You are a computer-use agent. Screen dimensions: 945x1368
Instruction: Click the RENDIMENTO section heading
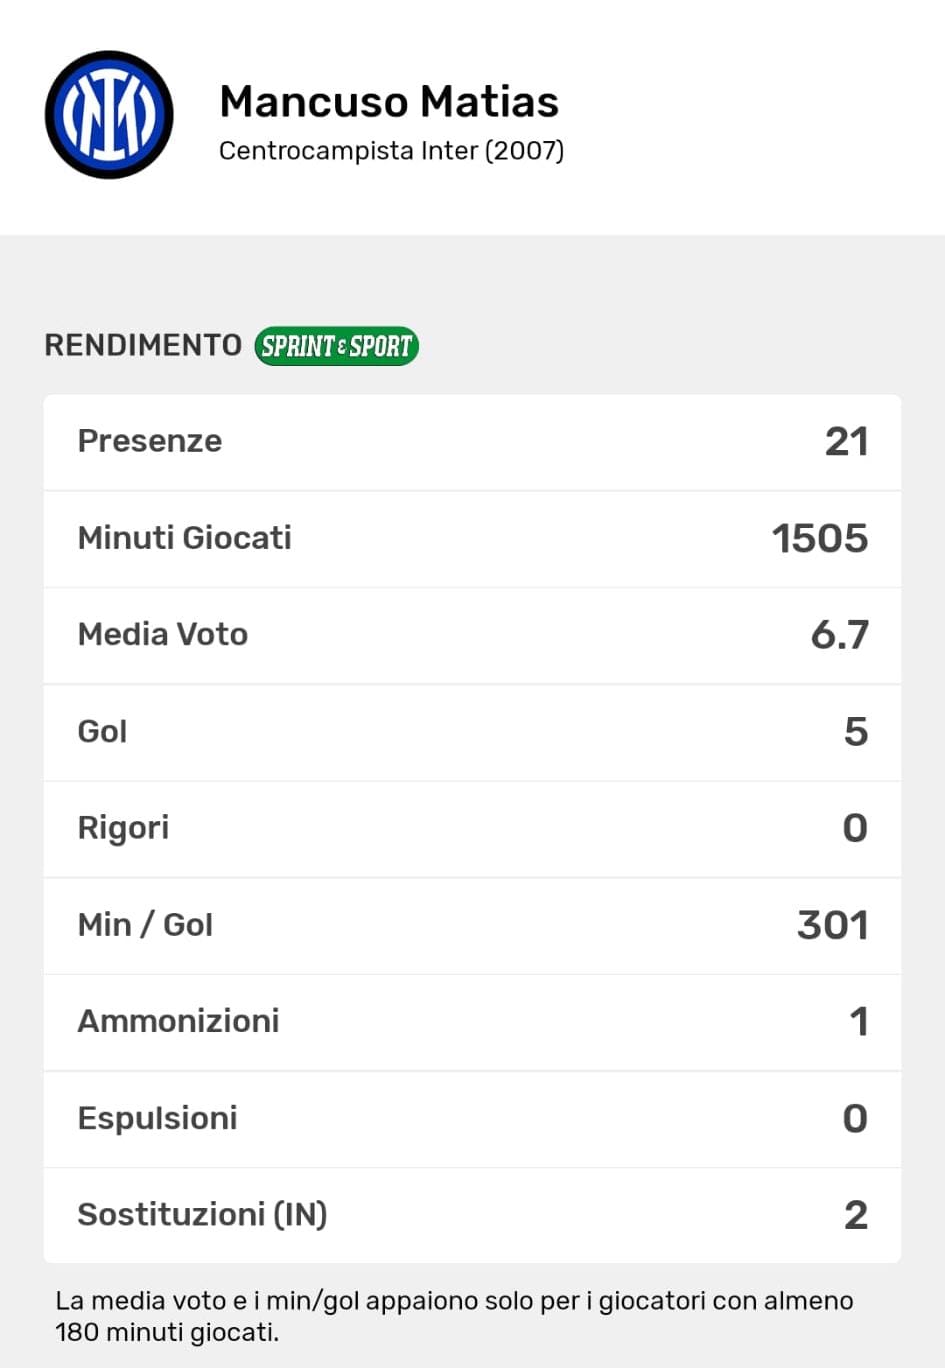click(x=143, y=345)
